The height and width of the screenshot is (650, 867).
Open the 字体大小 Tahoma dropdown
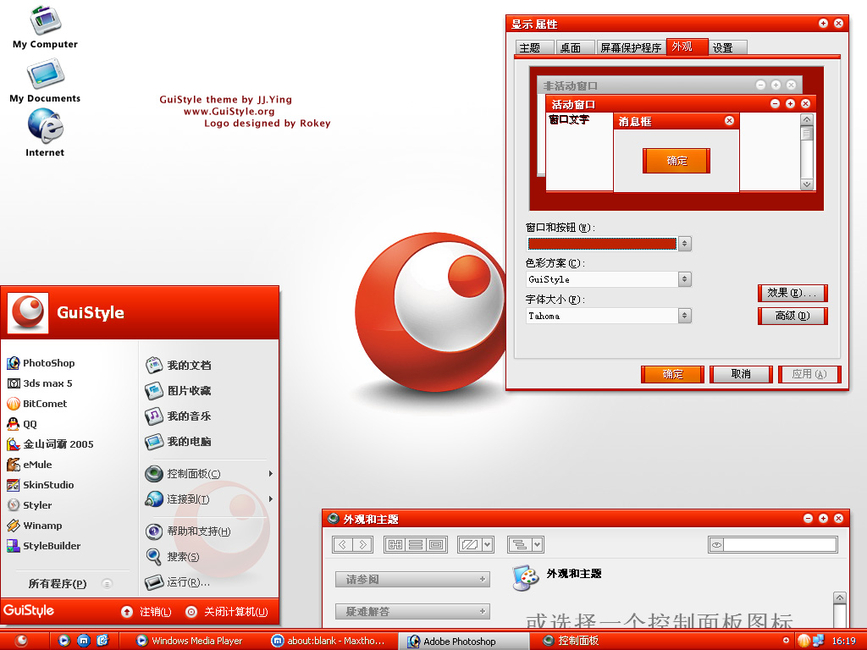tap(685, 316)
